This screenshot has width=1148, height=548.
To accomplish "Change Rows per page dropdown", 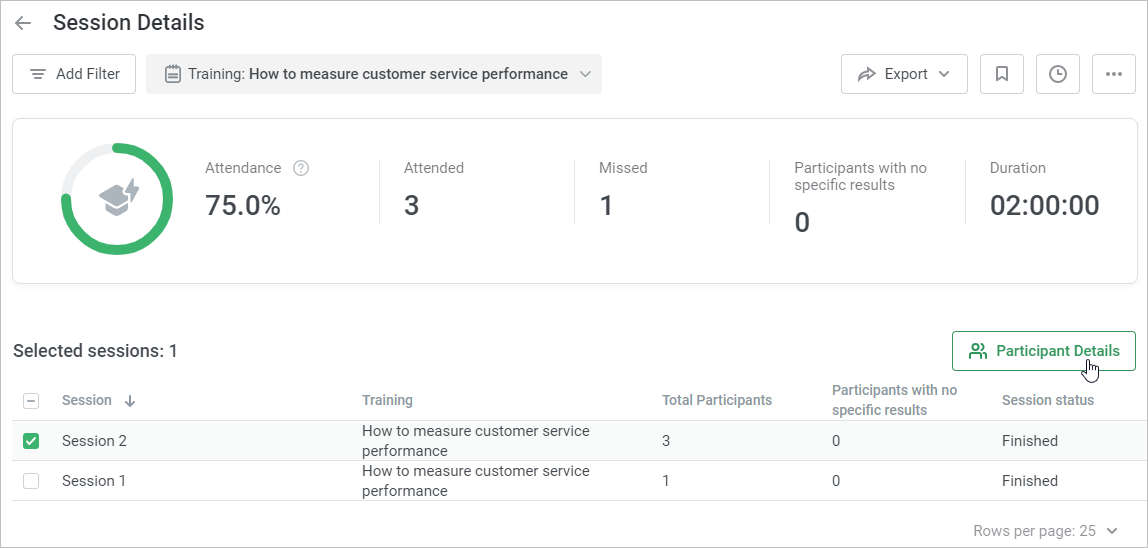I will point(1112,531).
